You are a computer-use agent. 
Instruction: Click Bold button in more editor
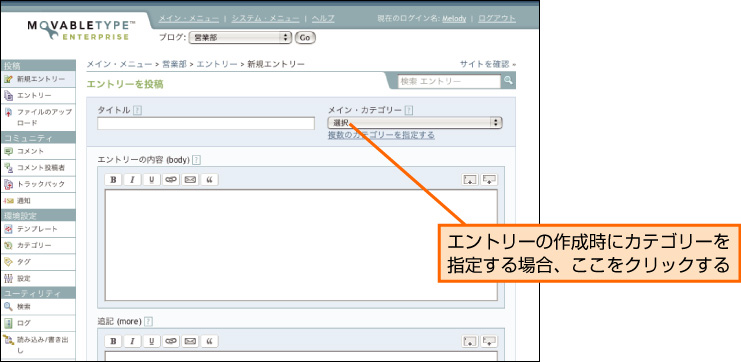[x=113, y=341]
